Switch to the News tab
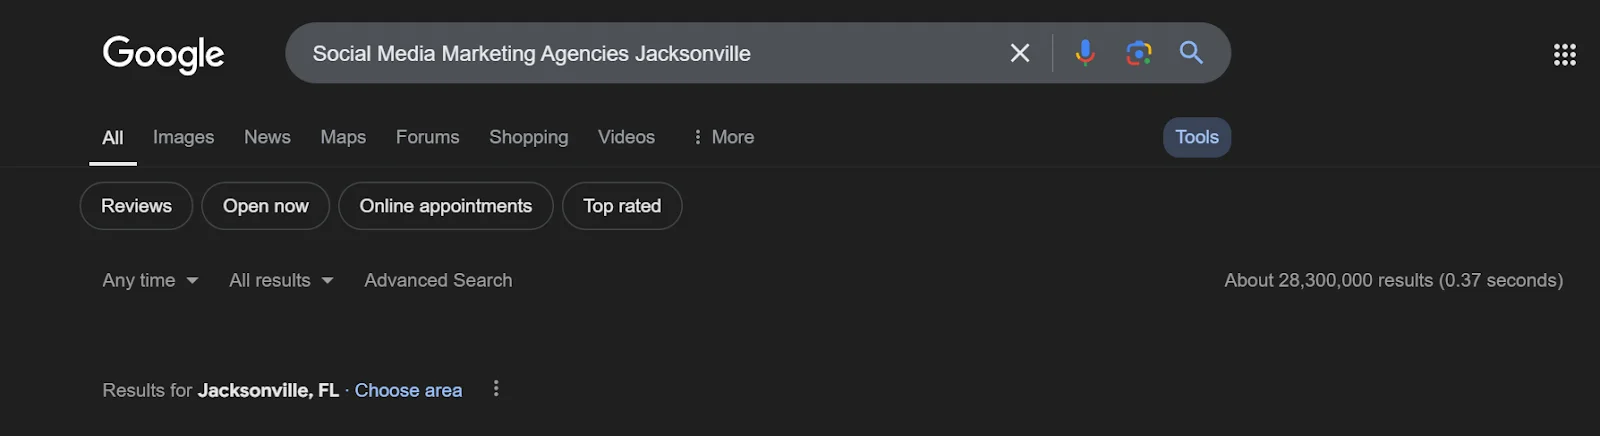 (x=267, y=137)
